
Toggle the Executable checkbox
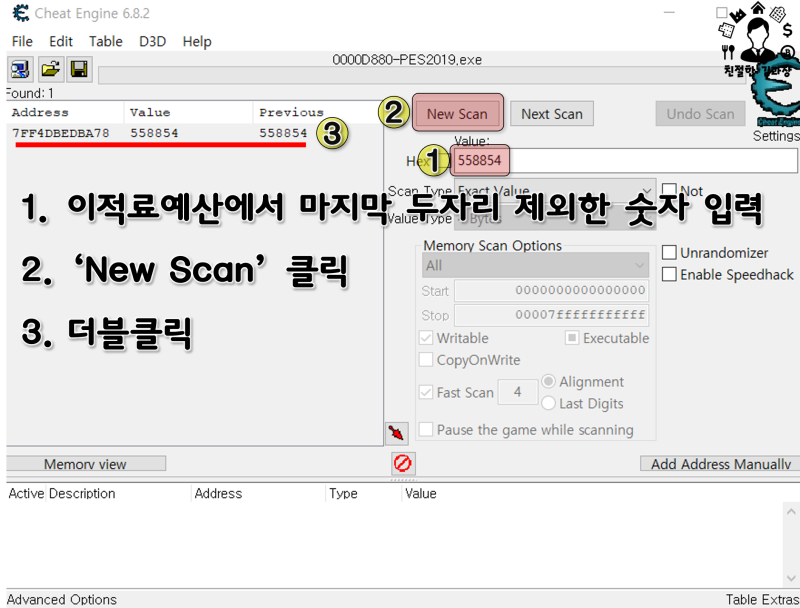pos(572,338)
